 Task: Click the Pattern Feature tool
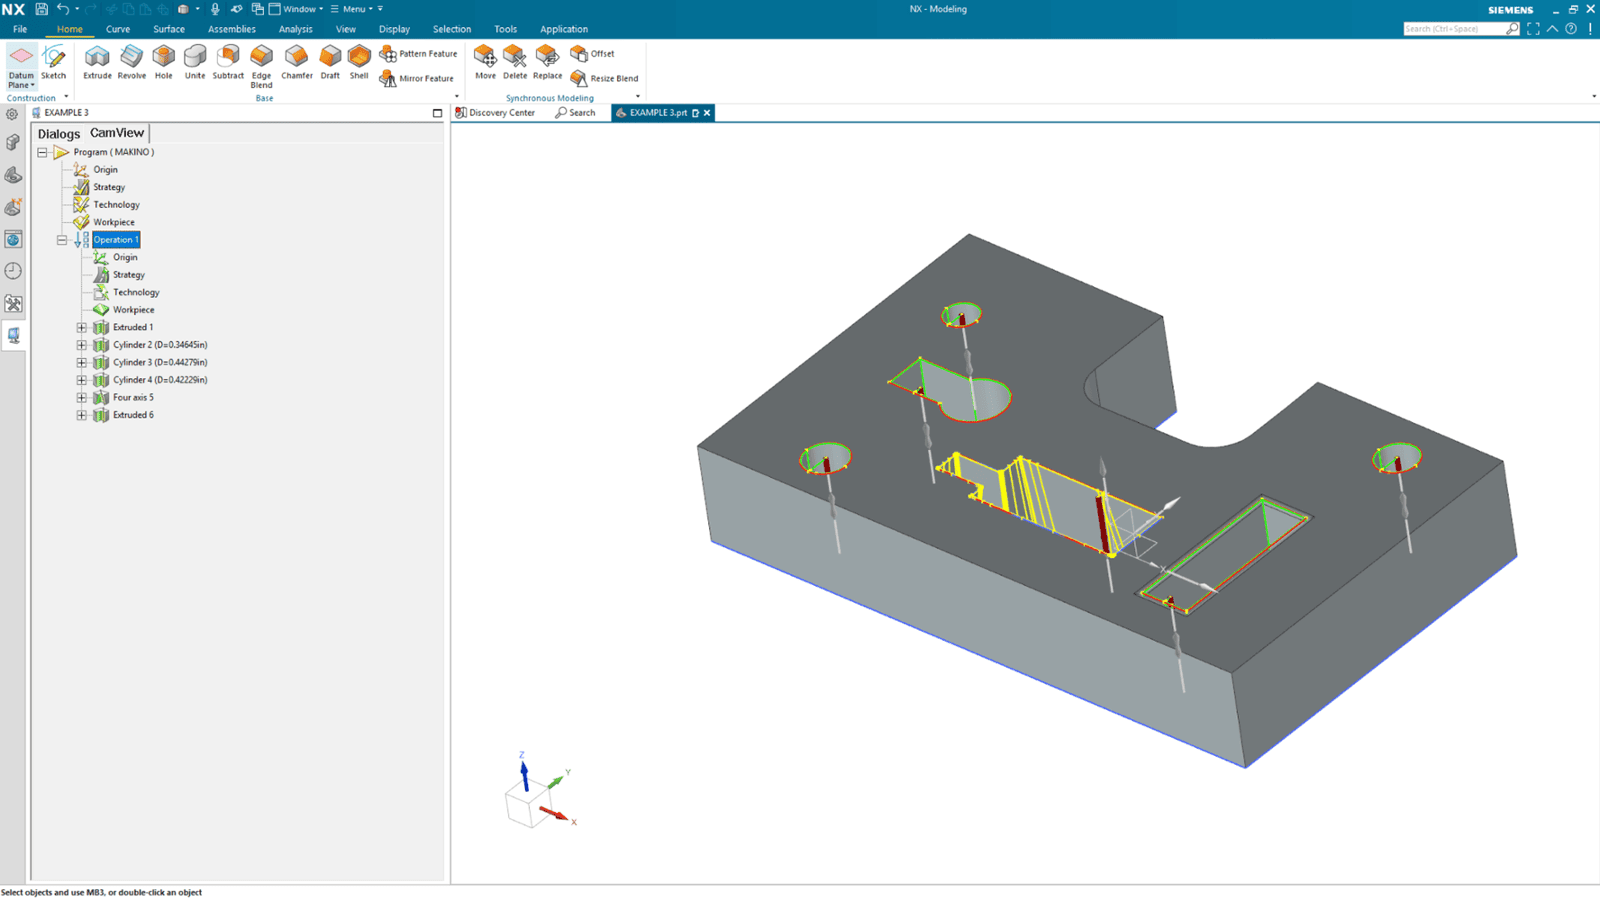[418, 54]
